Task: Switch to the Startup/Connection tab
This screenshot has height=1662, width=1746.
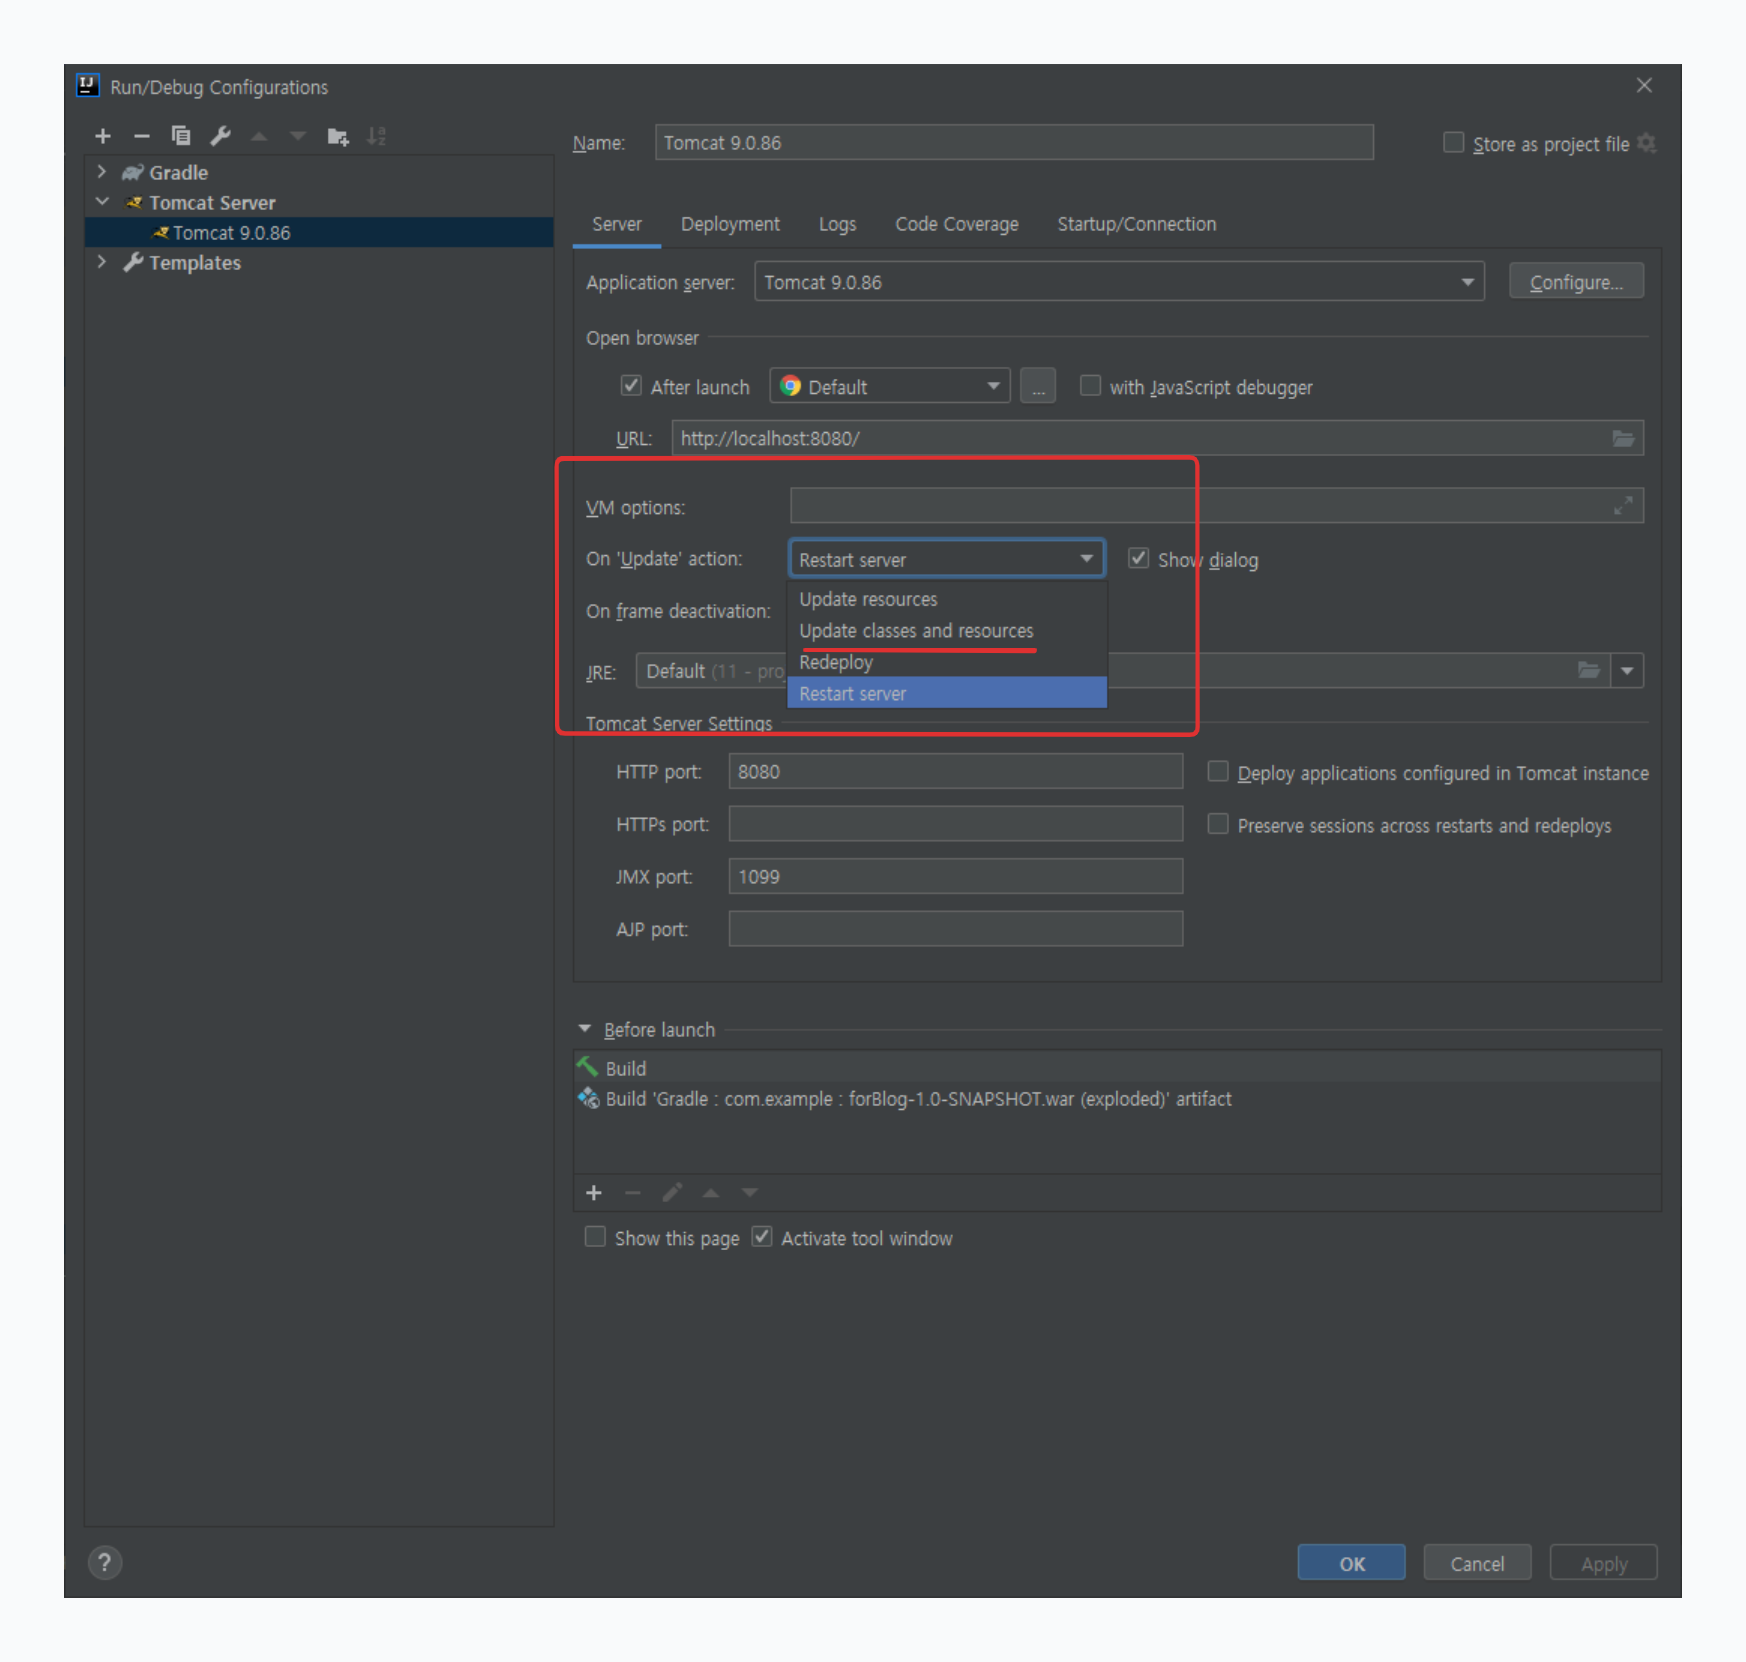Action: (1137, 224)
